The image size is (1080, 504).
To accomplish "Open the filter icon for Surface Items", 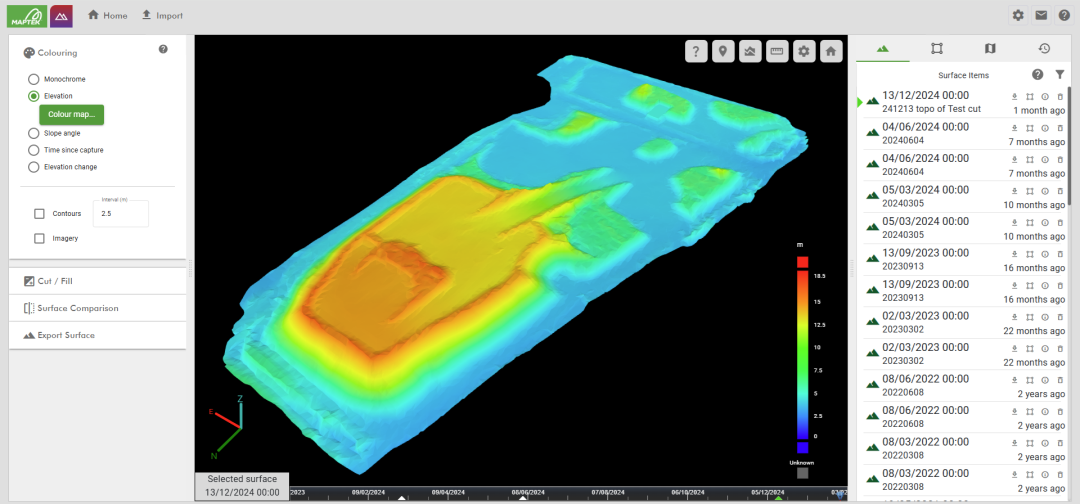I will tap(1060, 75).
